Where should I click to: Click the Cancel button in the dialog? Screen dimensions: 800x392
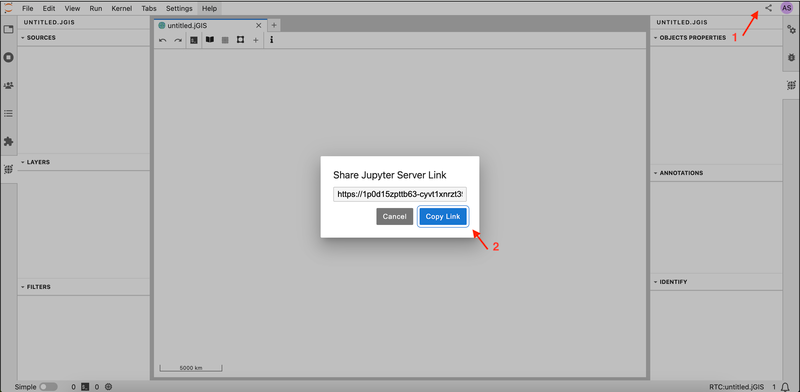click(x=394, y=216)
